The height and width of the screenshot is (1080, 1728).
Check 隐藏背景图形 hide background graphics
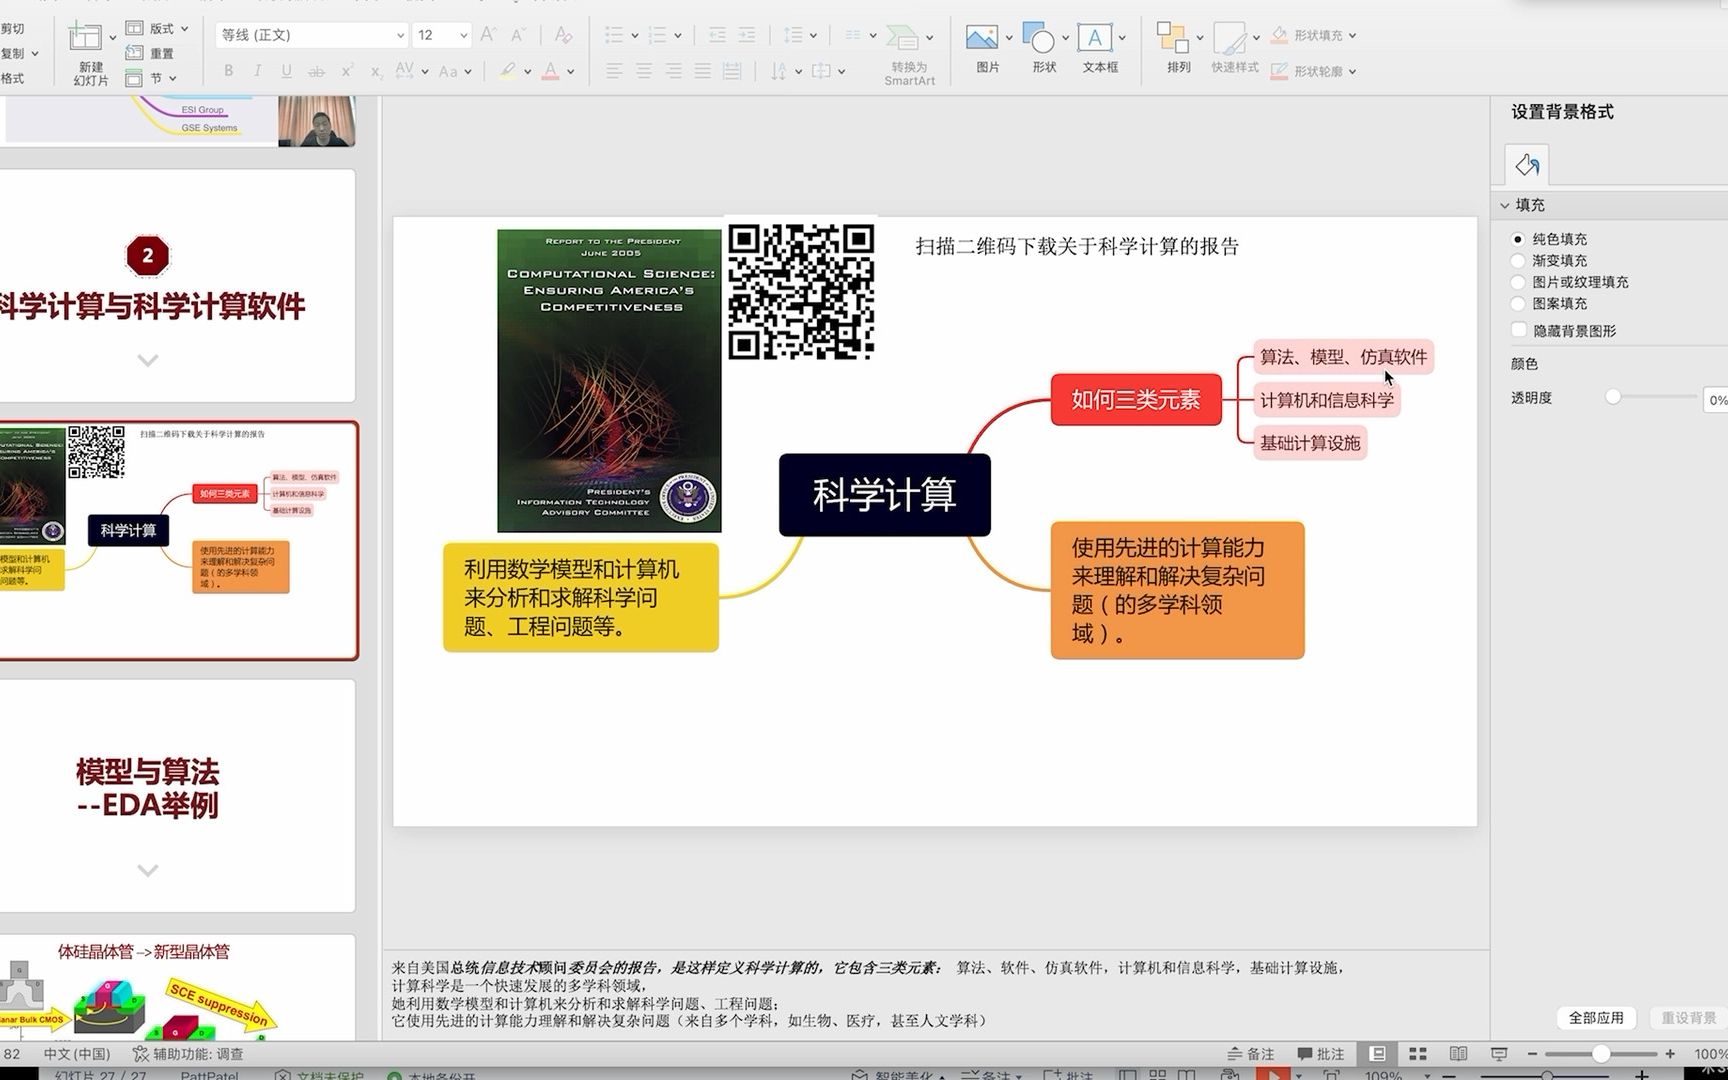1518,330
